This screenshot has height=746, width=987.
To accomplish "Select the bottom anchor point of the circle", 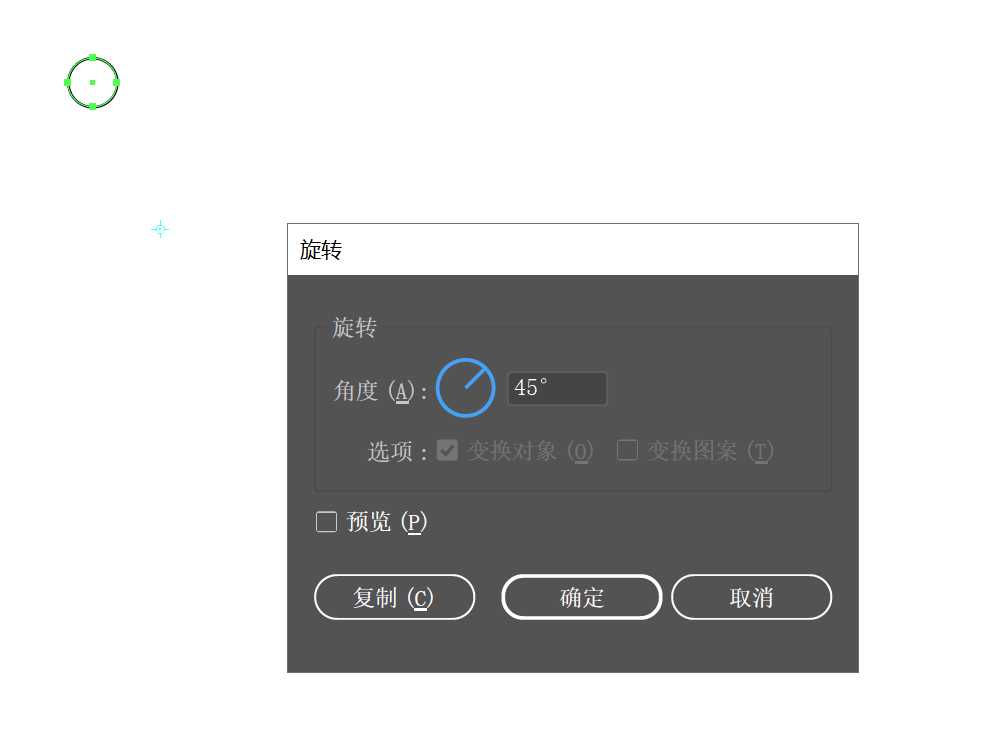I will coord(93,106).
